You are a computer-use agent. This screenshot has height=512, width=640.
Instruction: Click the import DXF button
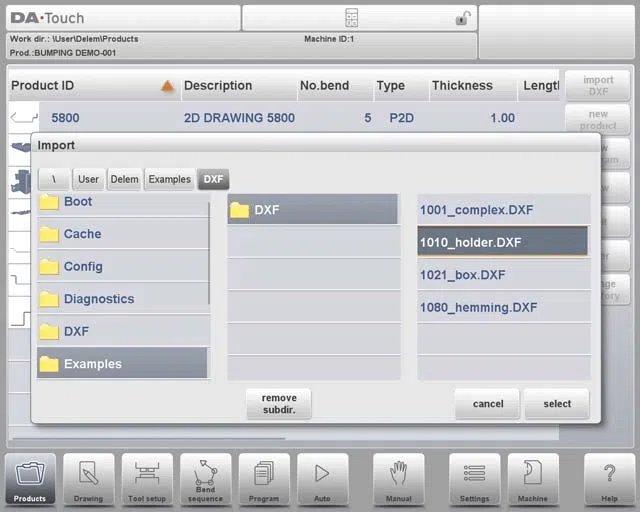point(598,85)
